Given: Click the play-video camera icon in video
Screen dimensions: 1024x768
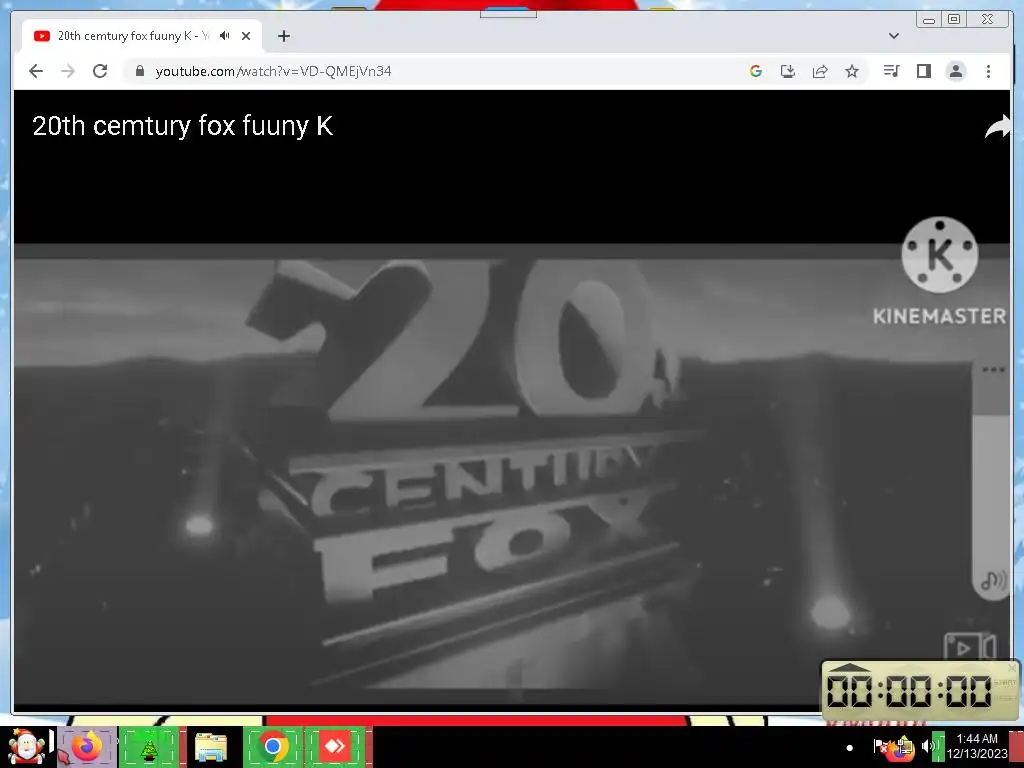Looking at the screenshot, I should (x=970, y=648).
